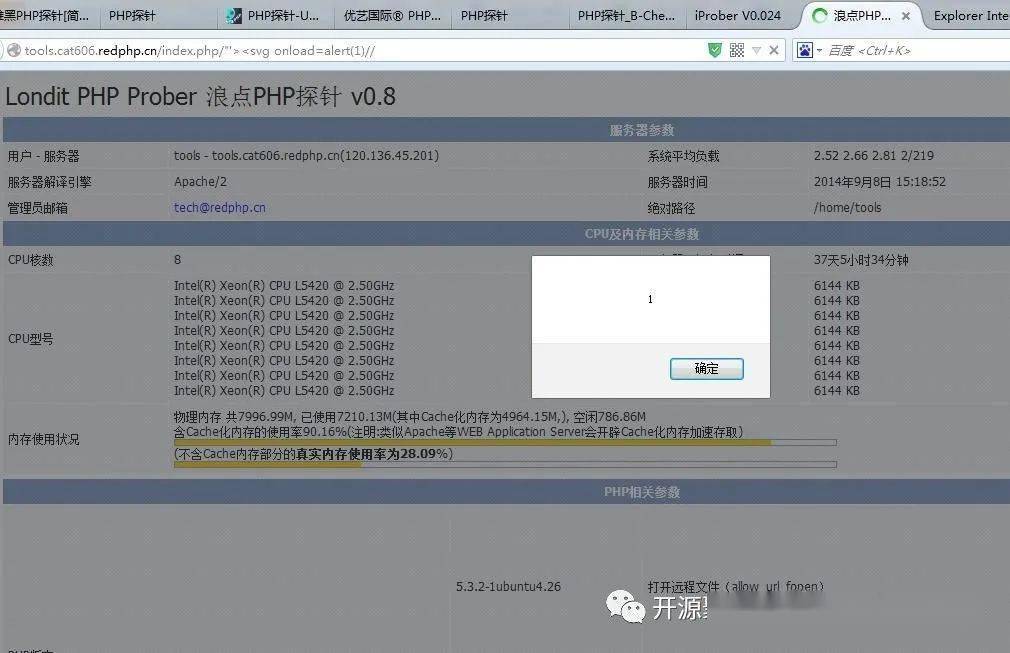Open the search engine dropdown next to Baidu icon
The height and width of the screenshot is (653, 1010).
pos(820,50)
